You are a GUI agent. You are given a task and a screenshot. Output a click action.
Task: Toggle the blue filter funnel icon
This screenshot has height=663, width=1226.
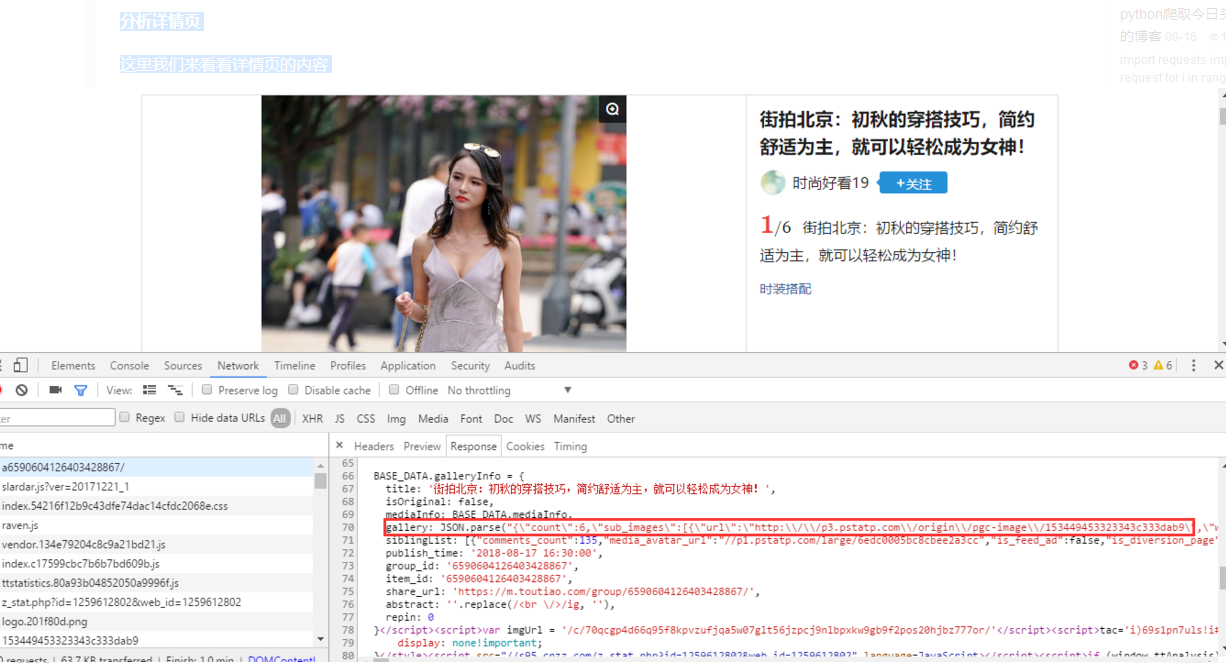pyautogui.click(x=81, y=390)
